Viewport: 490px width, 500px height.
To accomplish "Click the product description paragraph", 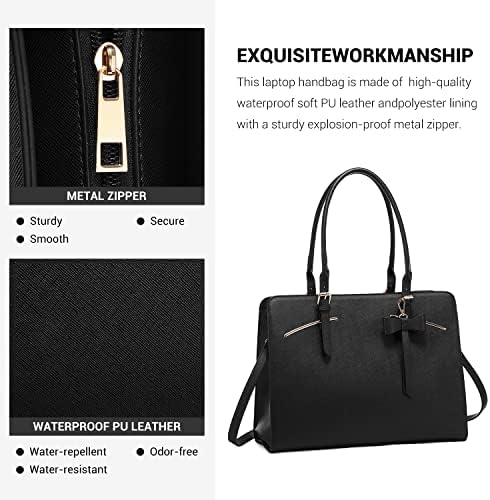I will [357, 103].
